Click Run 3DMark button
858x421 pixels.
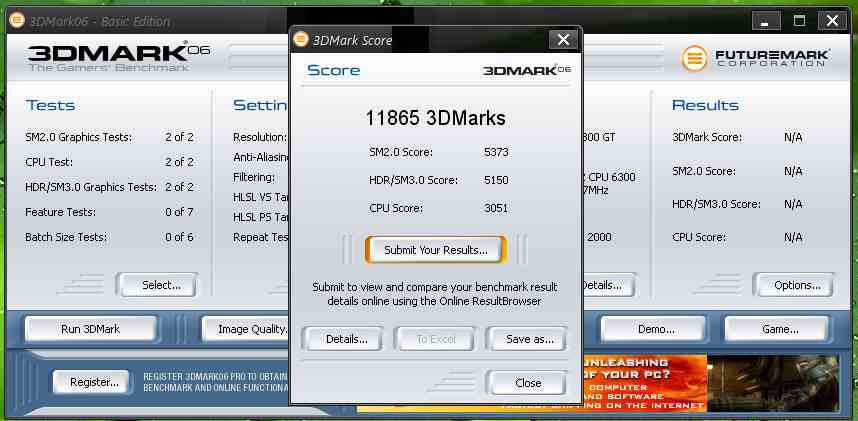tap(91, 329)
